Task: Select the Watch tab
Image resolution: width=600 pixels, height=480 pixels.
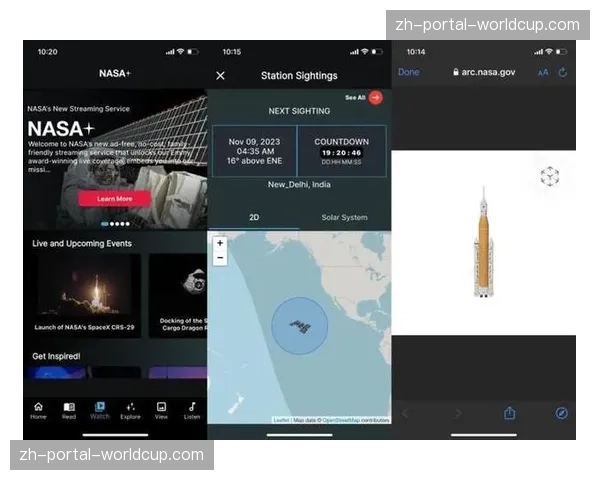Action: pyautogui.click(x=99, y=408)
